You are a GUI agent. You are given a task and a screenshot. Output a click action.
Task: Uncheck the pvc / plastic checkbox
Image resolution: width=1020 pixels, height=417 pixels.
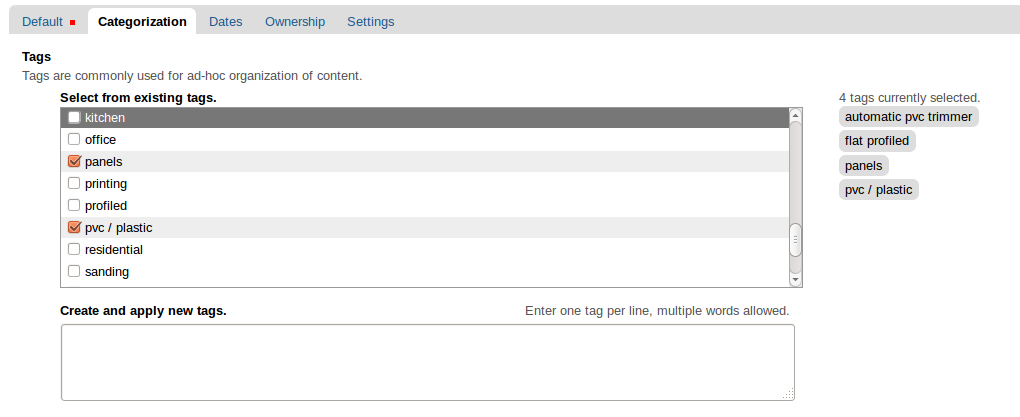[x=74, y=228]
